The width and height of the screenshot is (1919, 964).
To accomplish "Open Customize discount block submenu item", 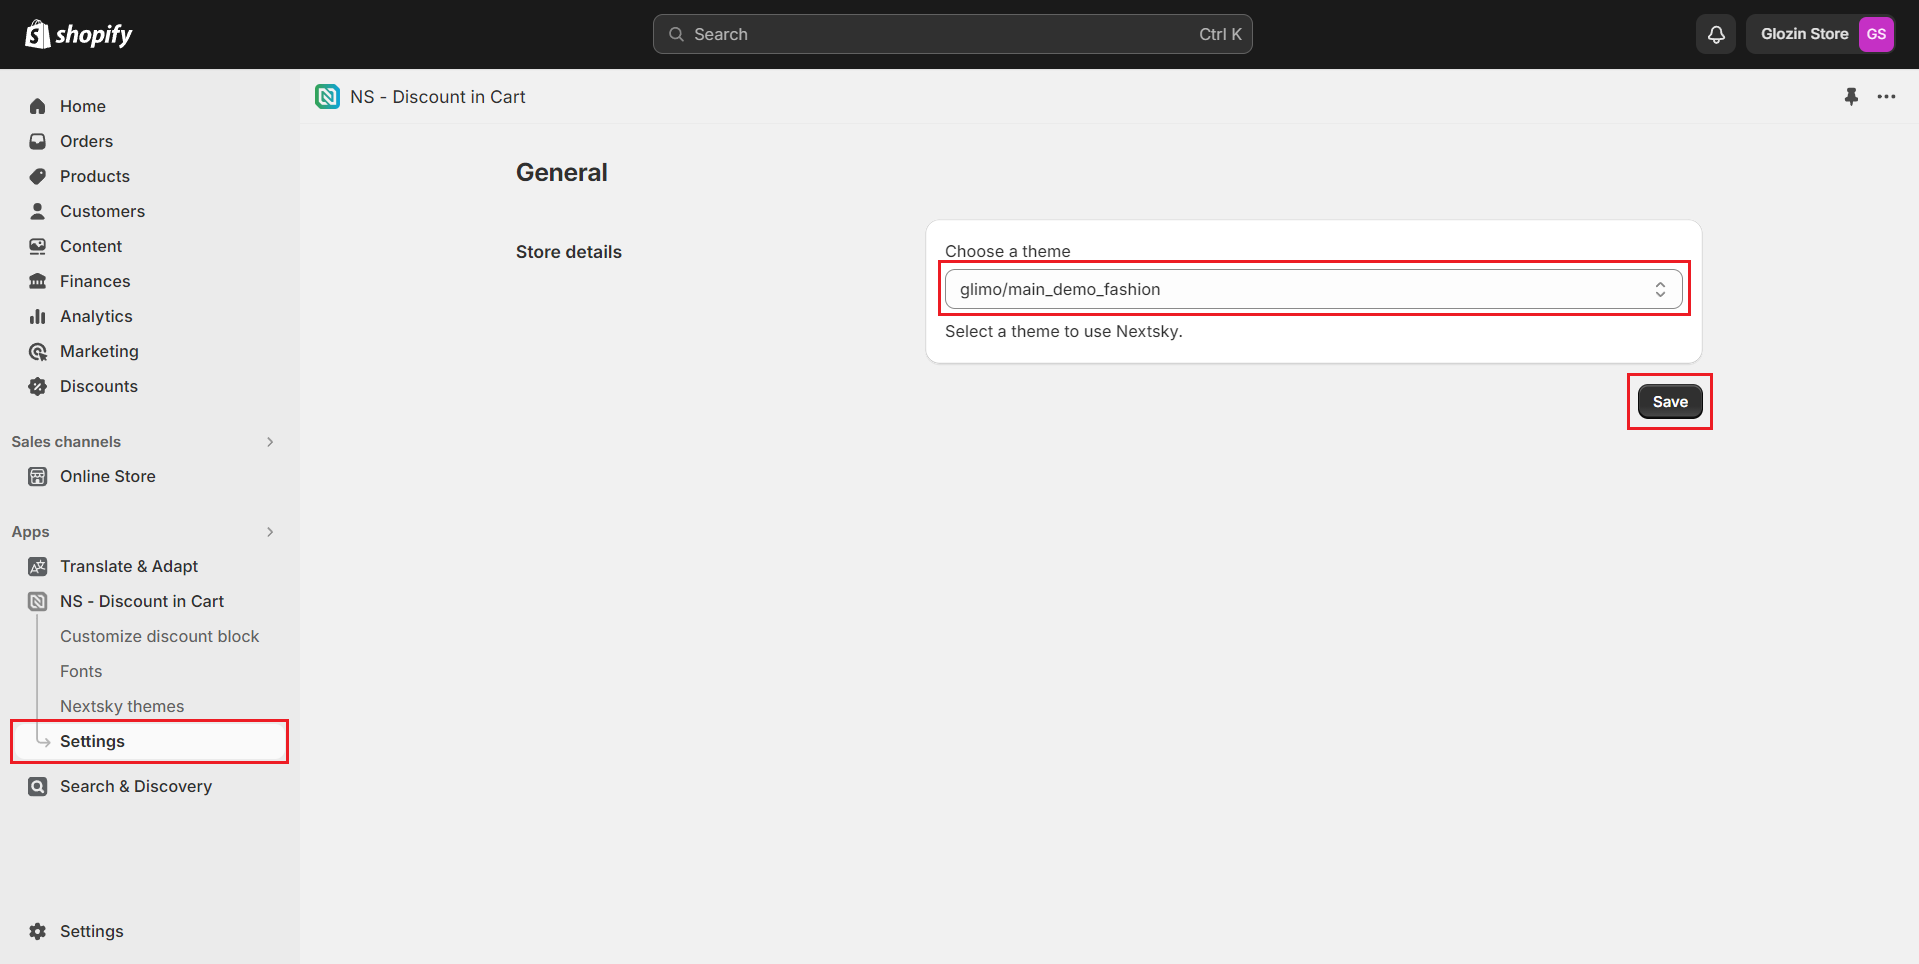I will click(159, 636).
